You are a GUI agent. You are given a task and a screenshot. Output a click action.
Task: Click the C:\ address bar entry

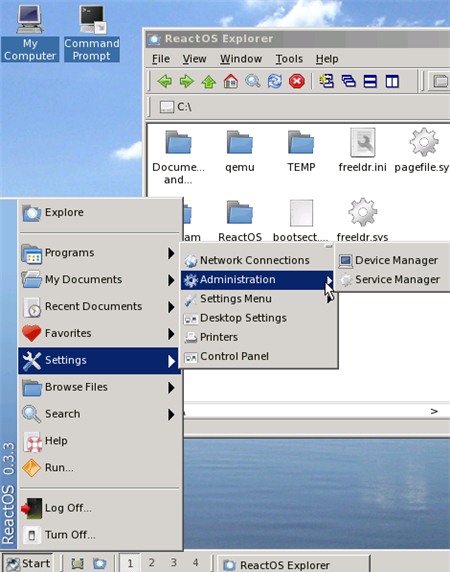click(175, 107)
